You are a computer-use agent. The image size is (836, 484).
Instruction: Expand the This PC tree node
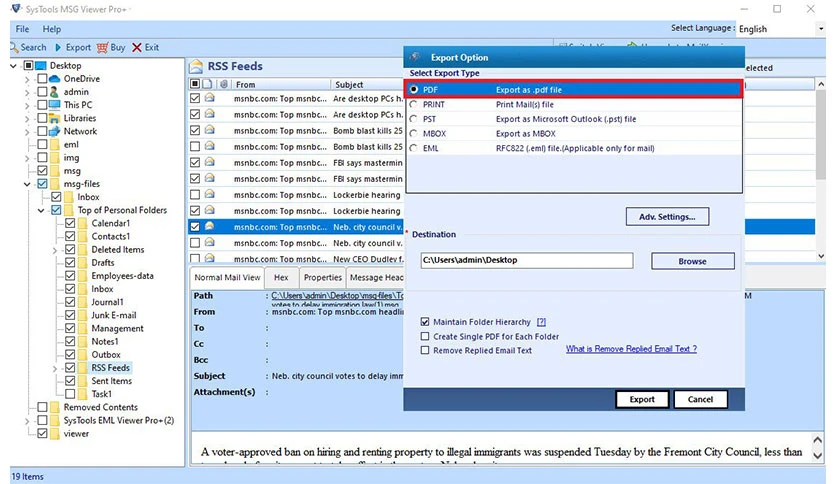[27, 105]
